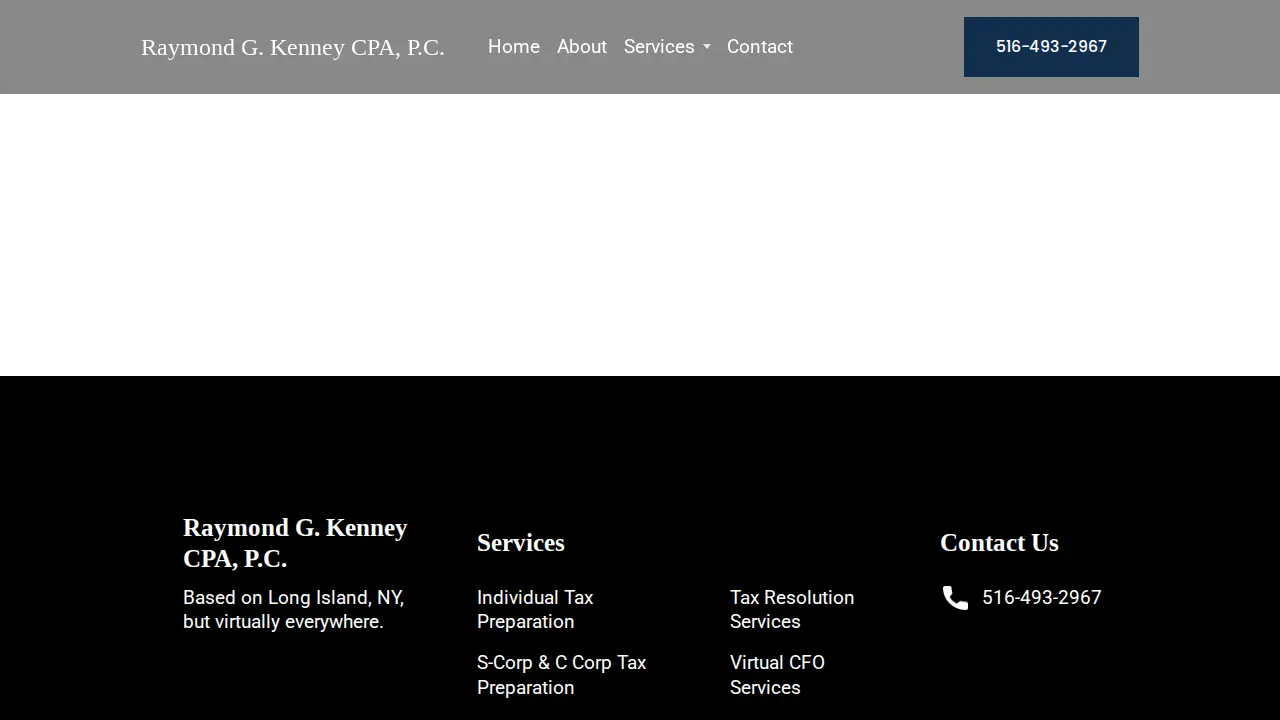The height and width of the screenshot is (720, 1280).
Task: Open the Contact page from the navbar
Action: [760, 47]
